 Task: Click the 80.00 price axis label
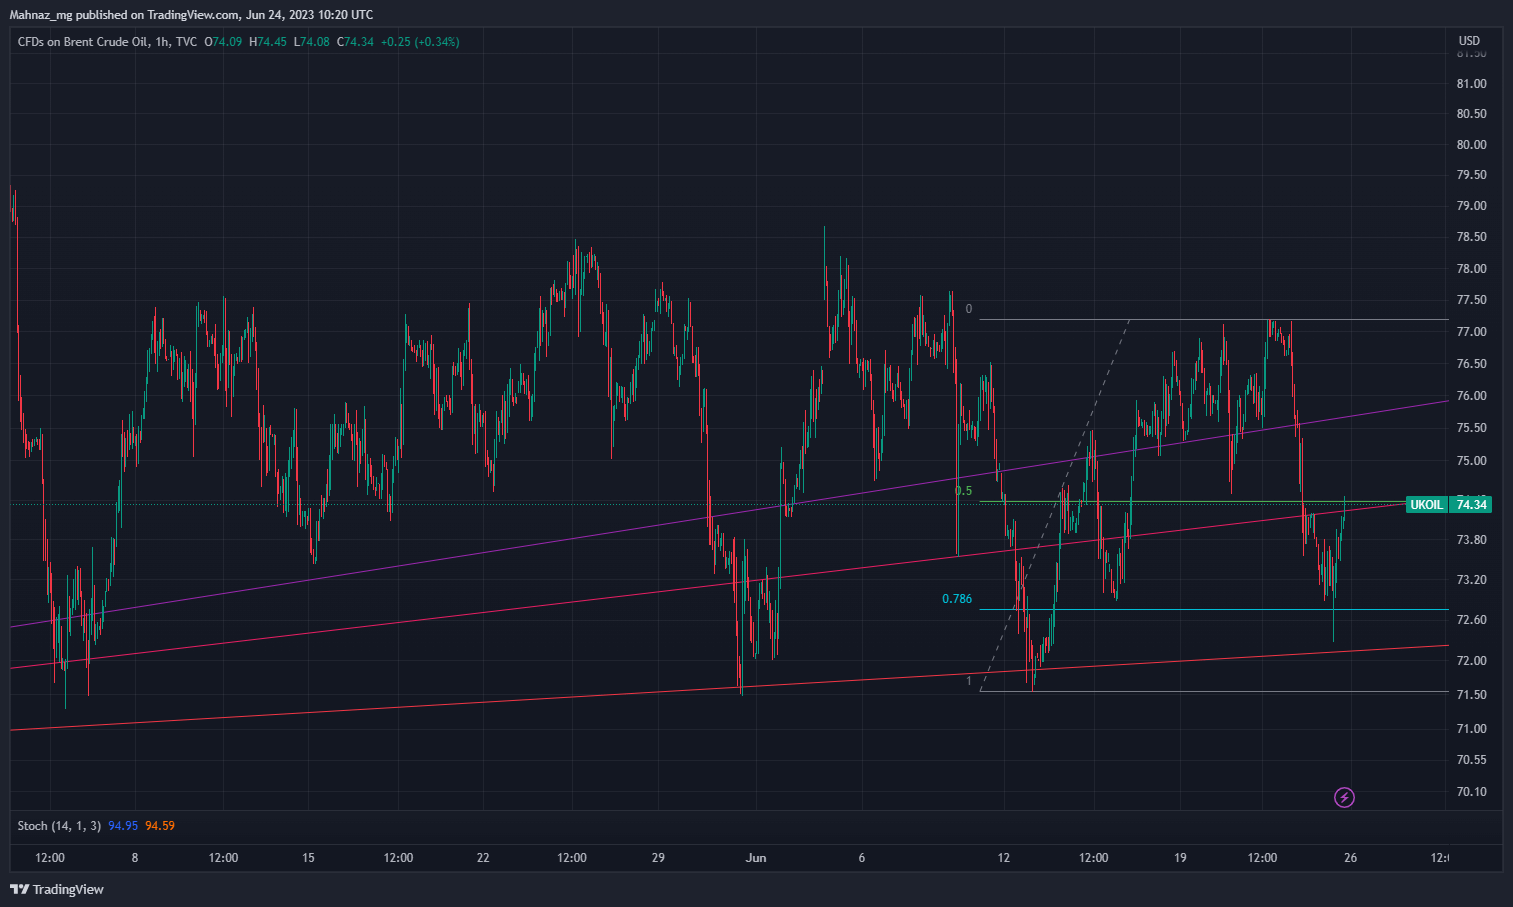[x=1471, y=144]
